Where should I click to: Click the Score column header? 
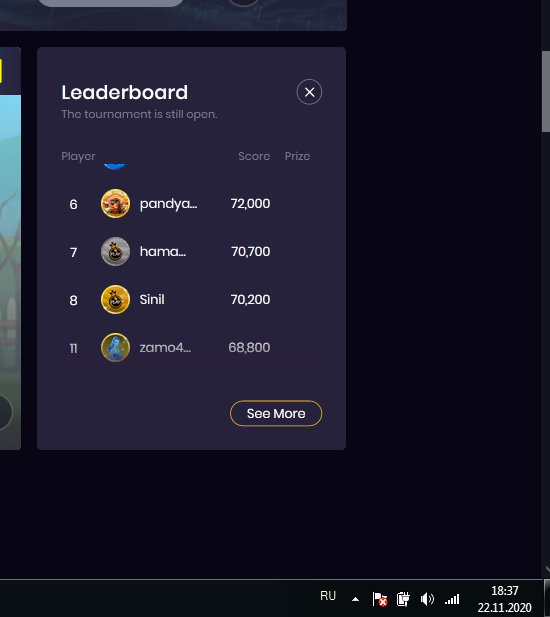tap(254, 156)
